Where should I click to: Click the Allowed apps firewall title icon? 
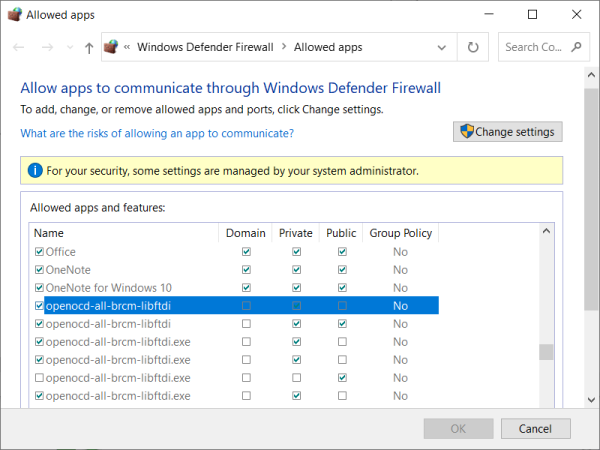(15, 15)
